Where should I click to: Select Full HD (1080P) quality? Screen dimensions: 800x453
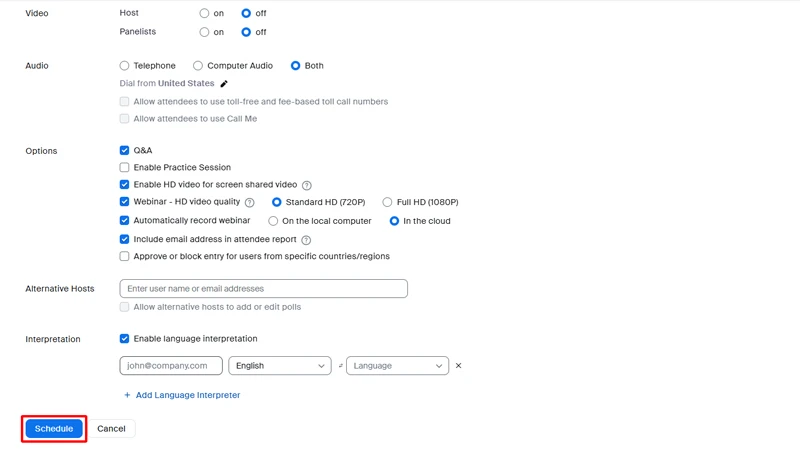pyautogui.click(x=387, y=202)
